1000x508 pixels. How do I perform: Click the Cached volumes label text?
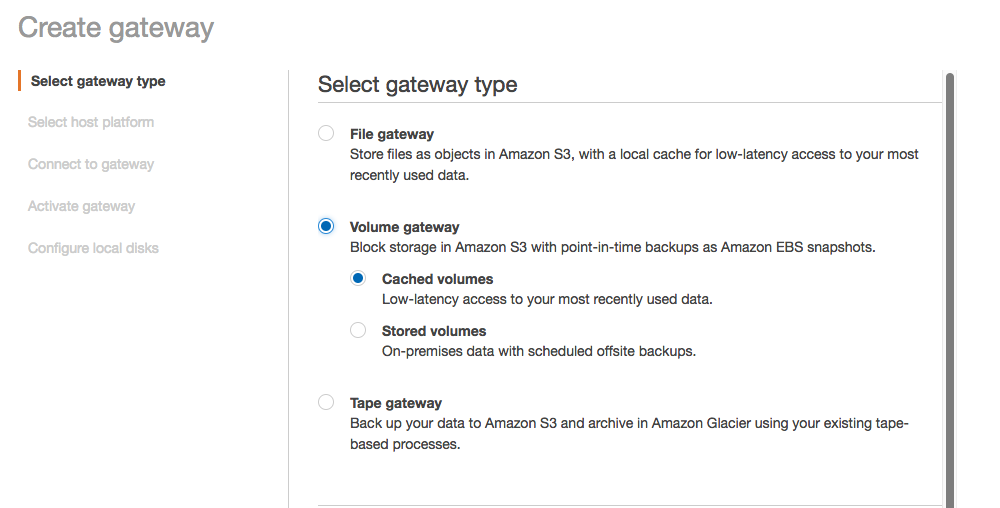438,279
